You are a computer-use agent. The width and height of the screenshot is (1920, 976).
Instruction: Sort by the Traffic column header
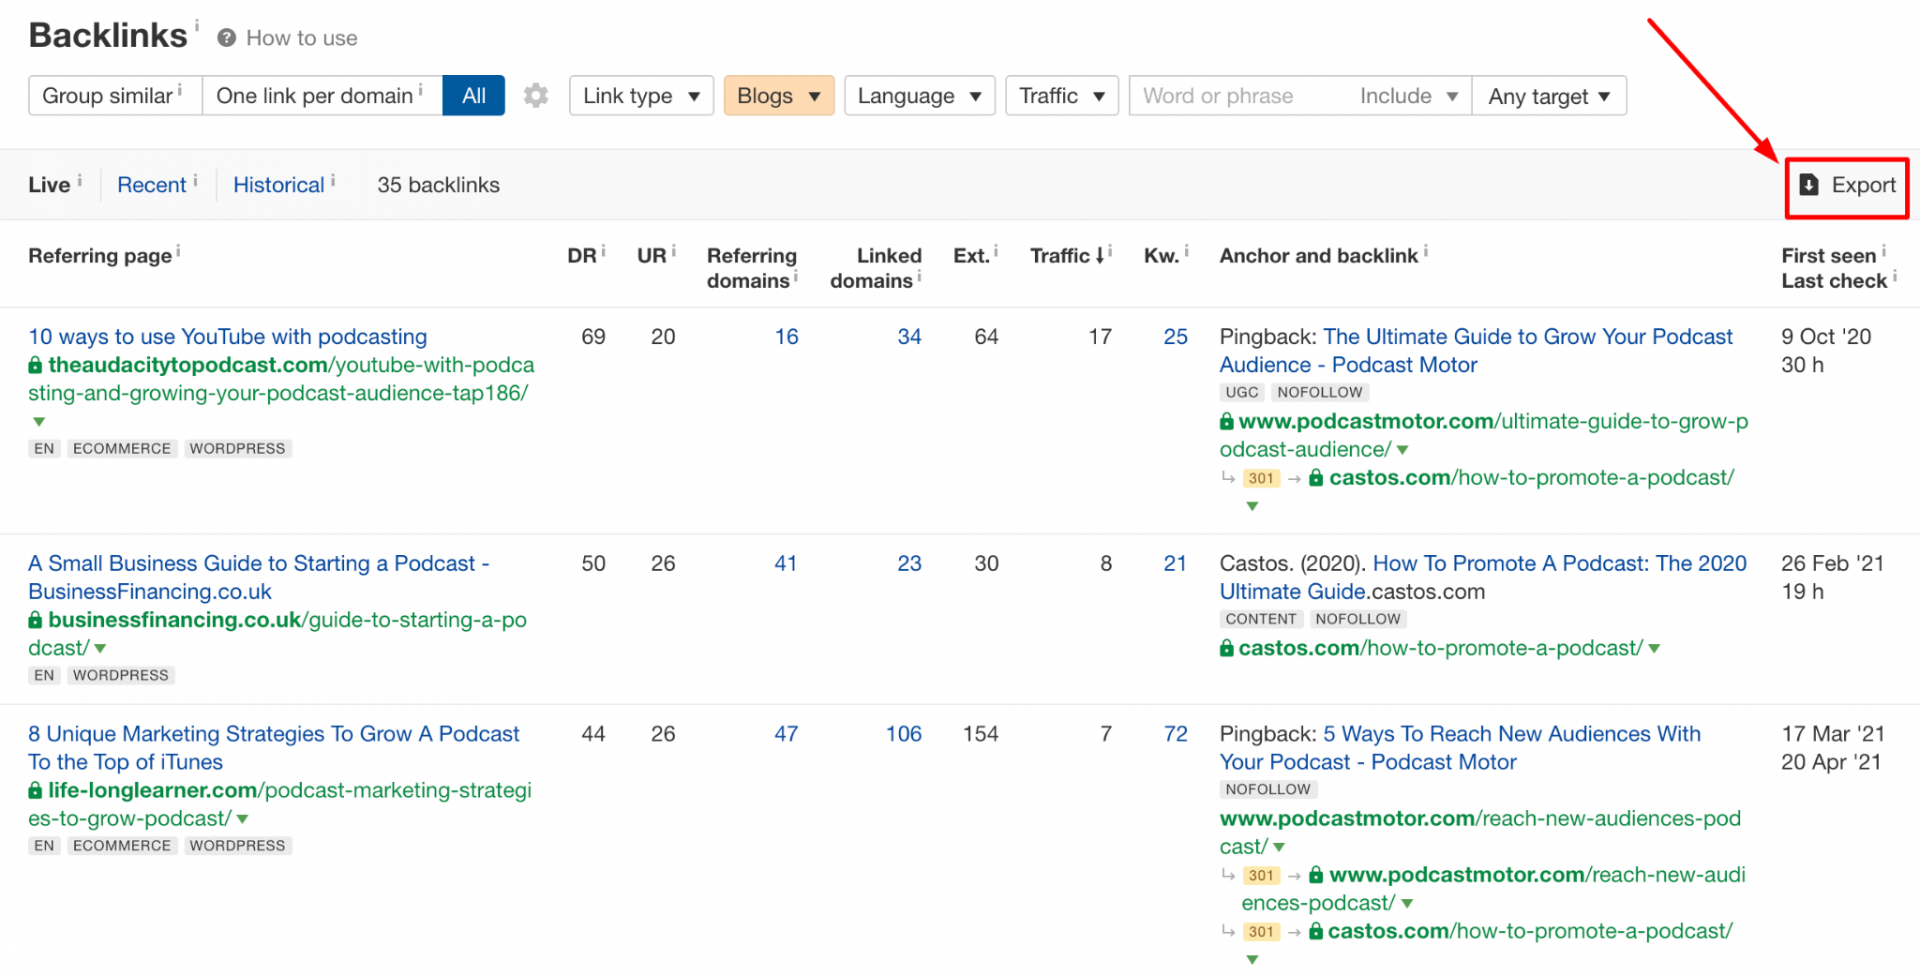pyautogui.click(x=1067, y=256)
